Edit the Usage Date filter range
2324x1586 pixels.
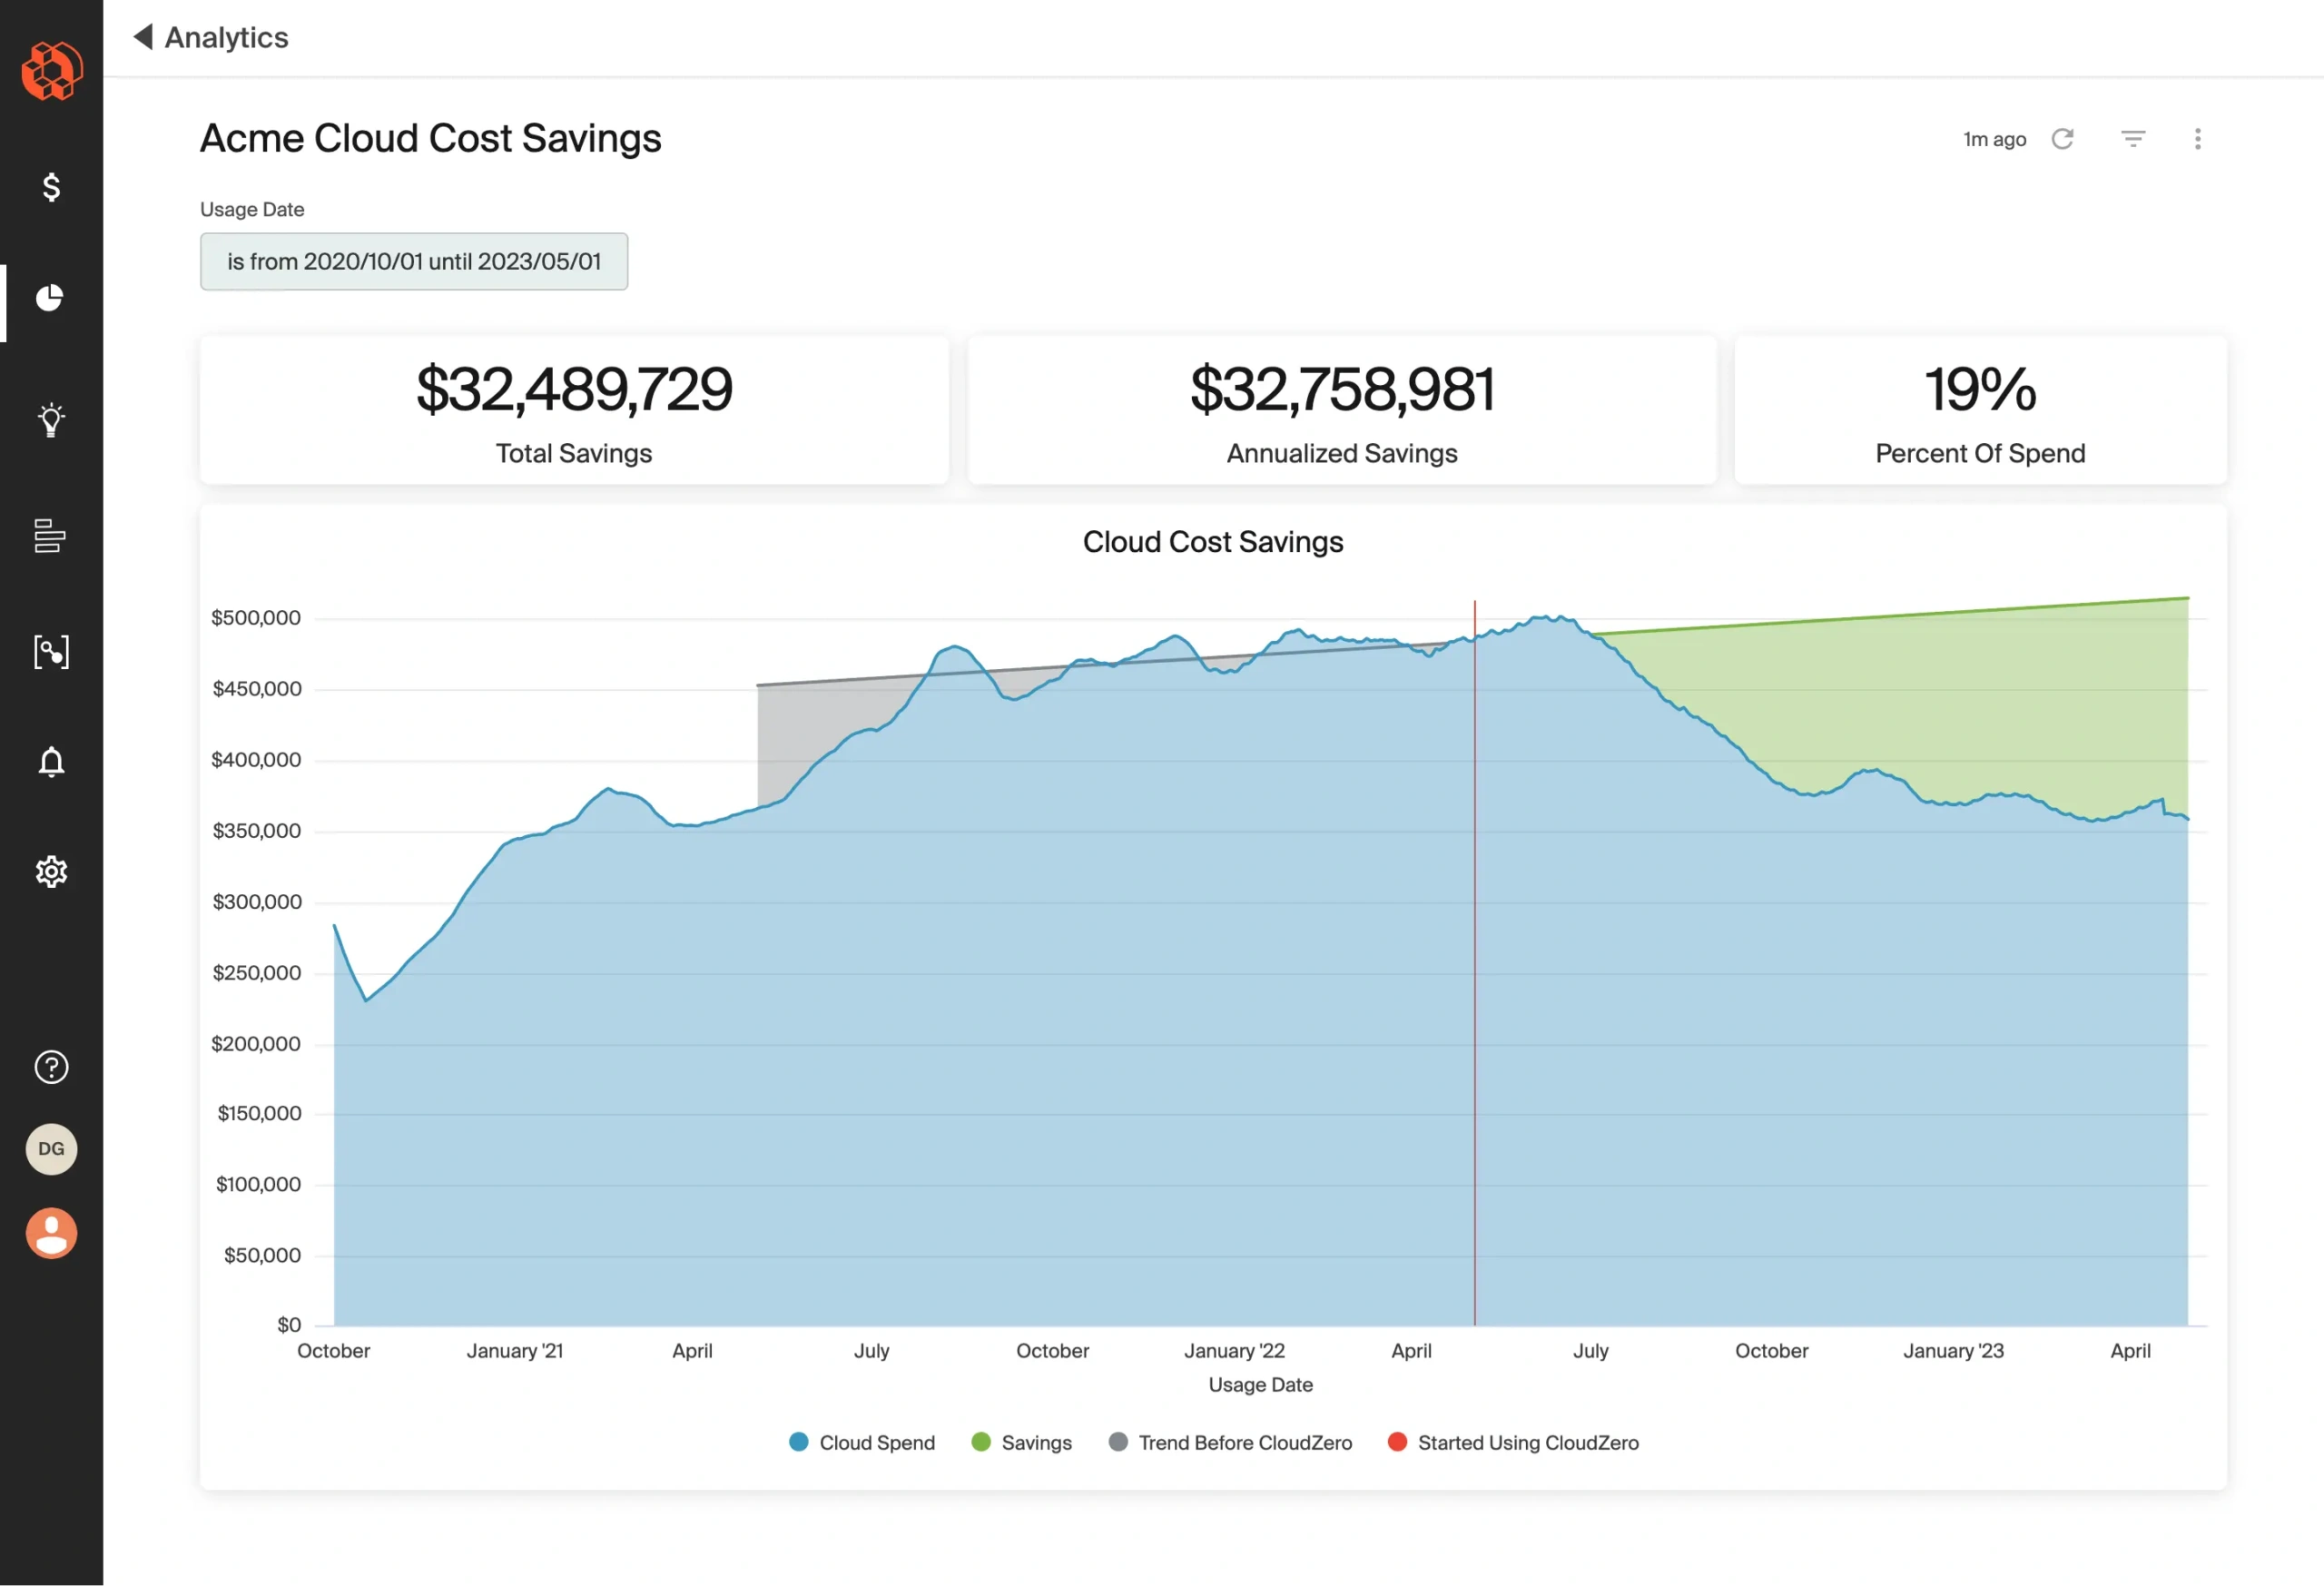click(x=414, y=262)
